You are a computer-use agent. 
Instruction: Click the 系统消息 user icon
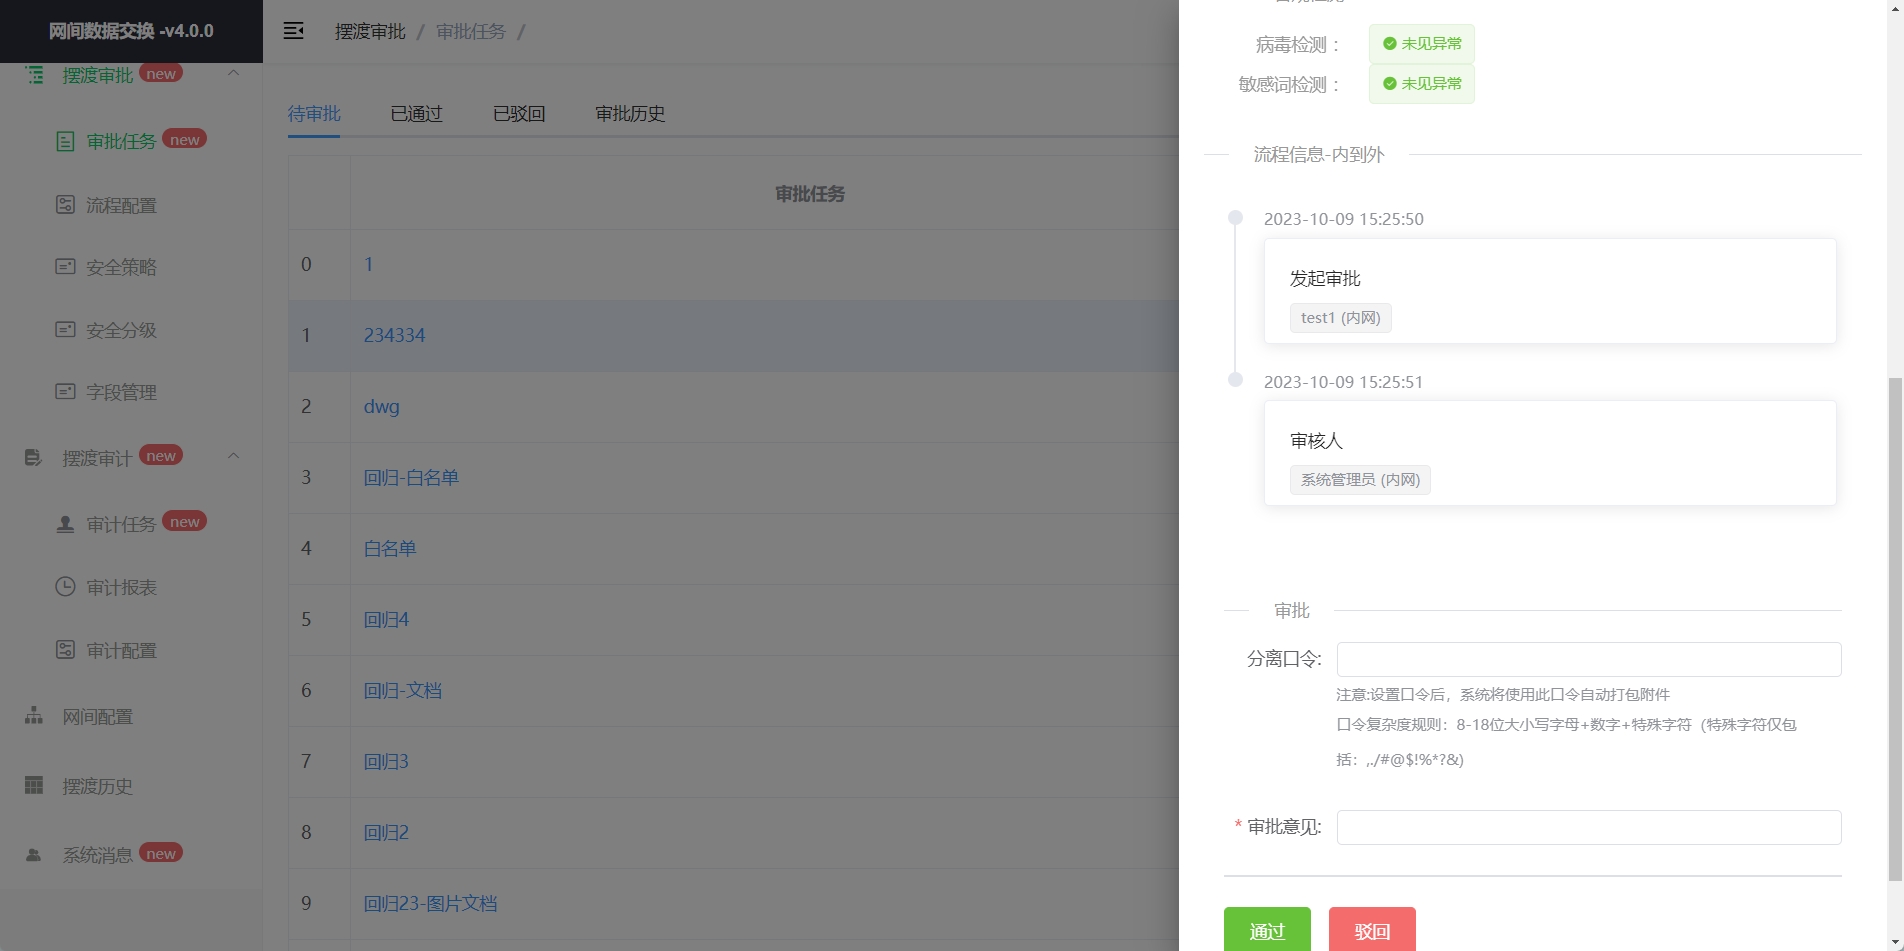pos(34,855)
